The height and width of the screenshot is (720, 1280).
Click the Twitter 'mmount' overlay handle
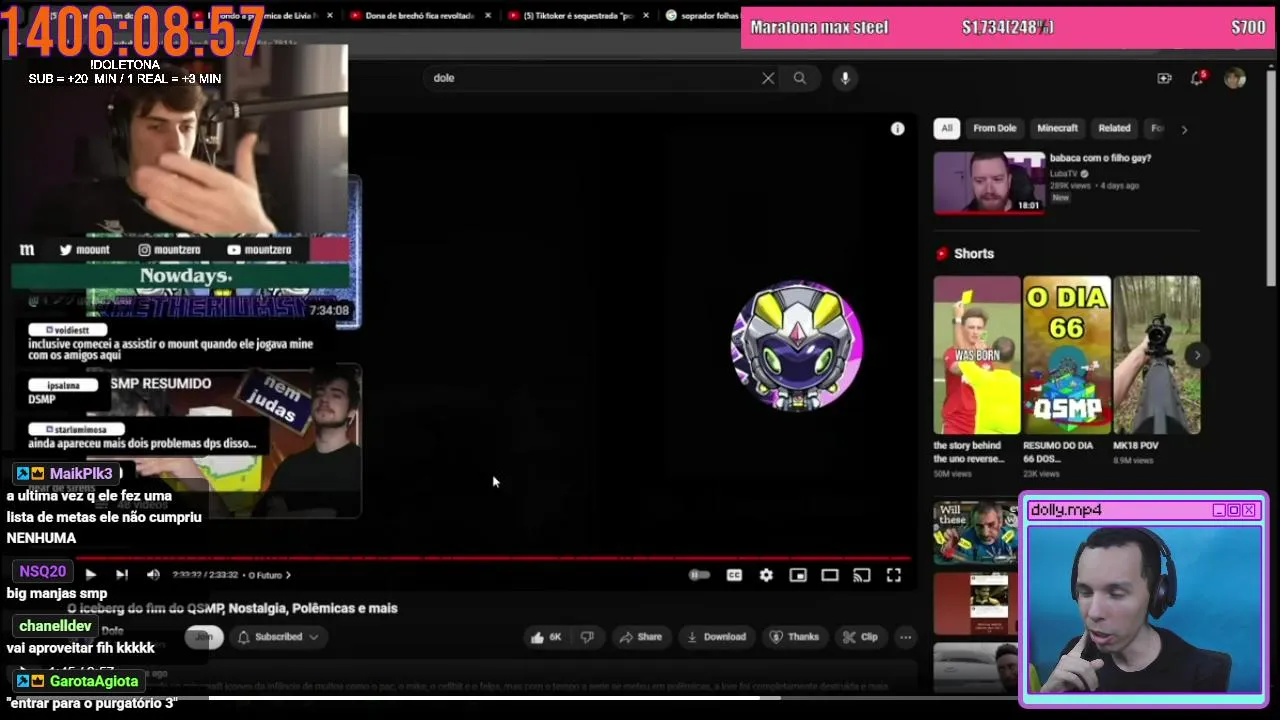click(84, 250)
